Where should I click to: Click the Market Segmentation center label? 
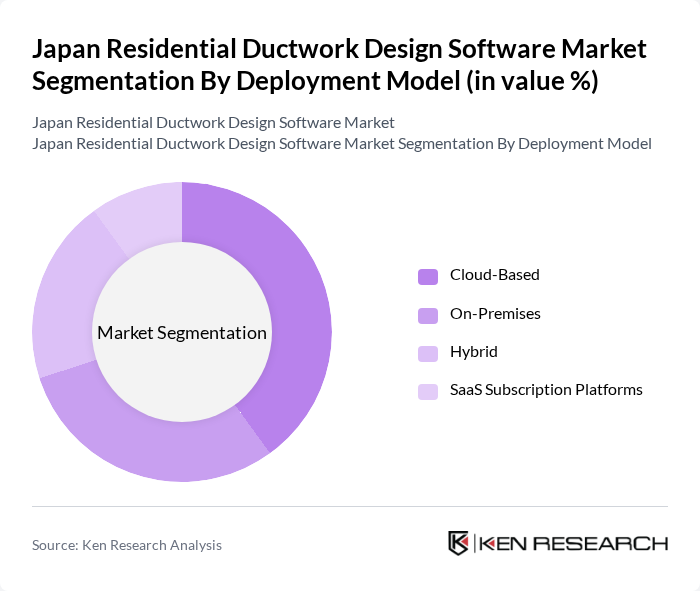pyautogui.click(x=182, y=333)
